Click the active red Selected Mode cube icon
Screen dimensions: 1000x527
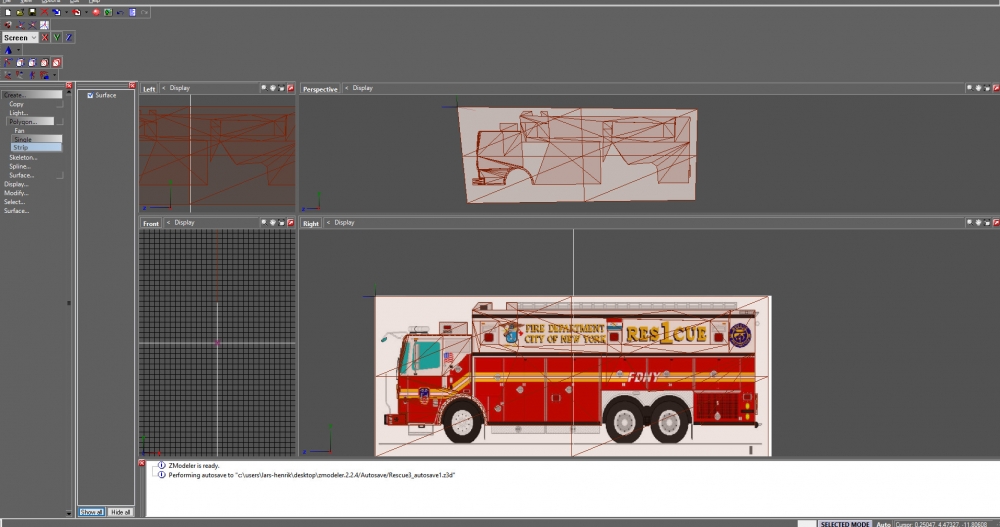[x=56, y=63]
